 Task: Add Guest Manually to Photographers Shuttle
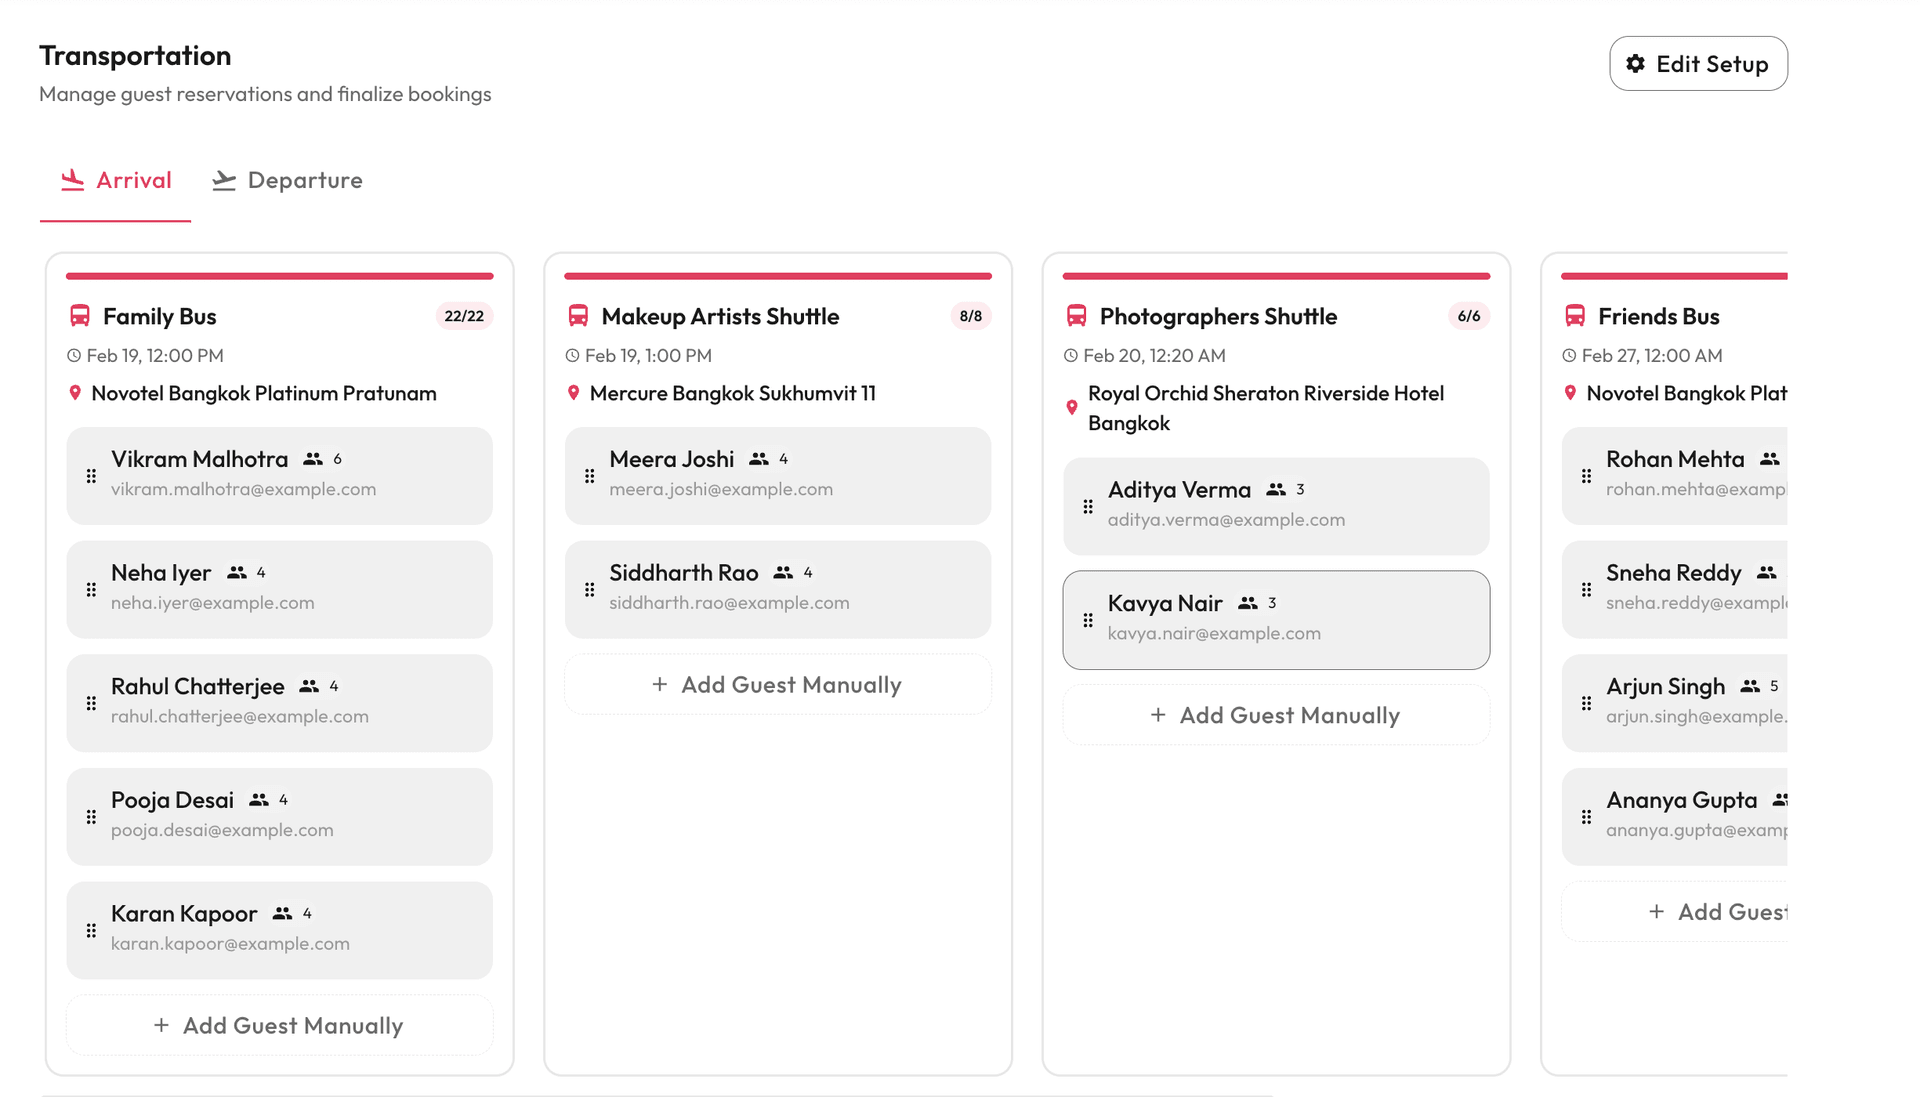[1275, 715]
